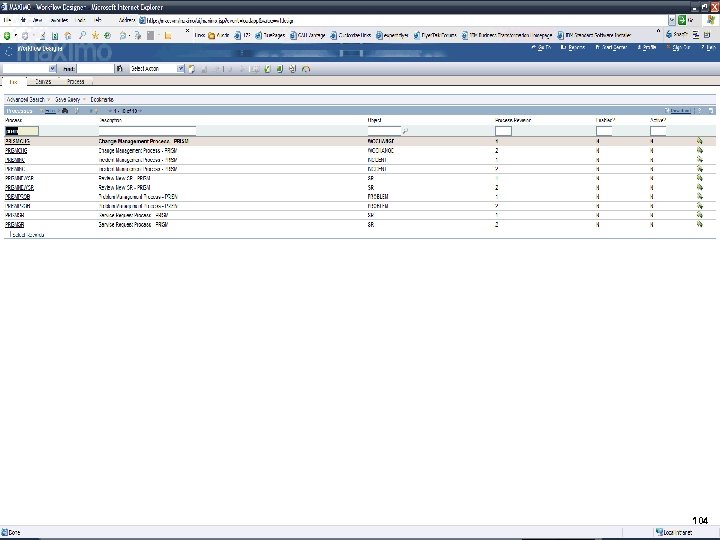The width and height of the screenshot is (720, 540).
Task: Click the Process column header
Action: [13, 120]
